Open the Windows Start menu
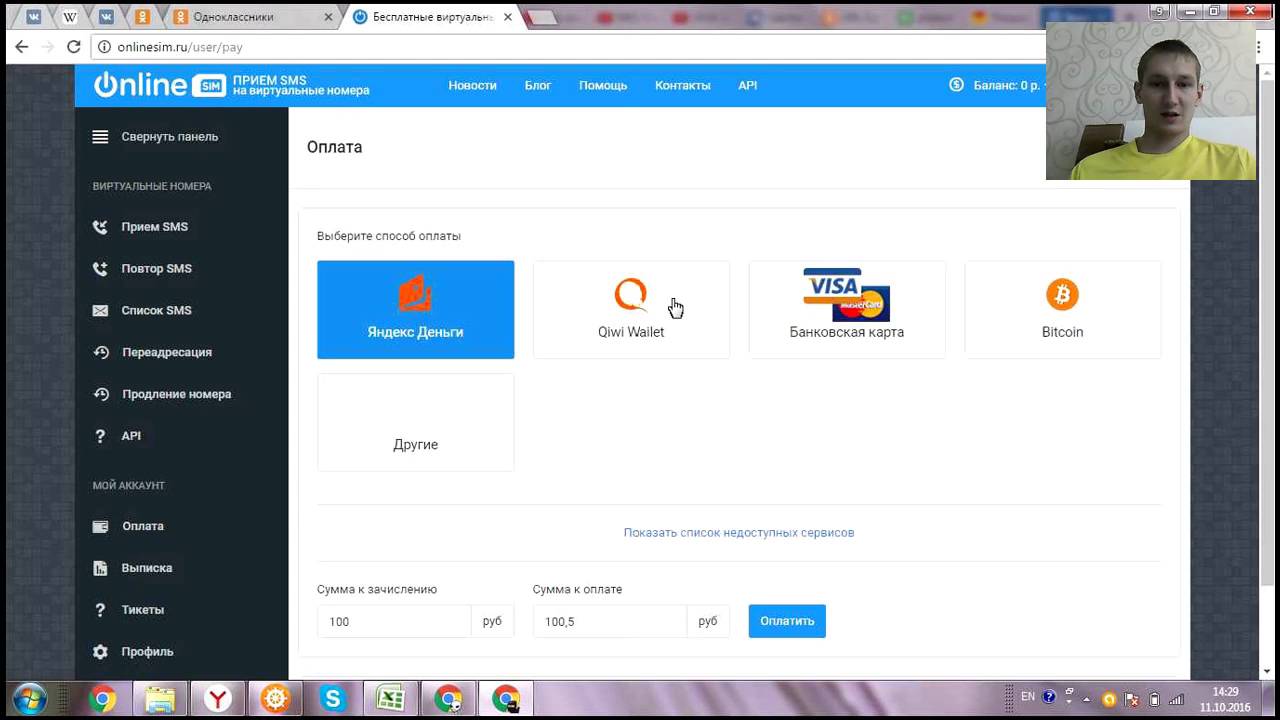Screen dimensions: 1280x720 coord(30,699)
